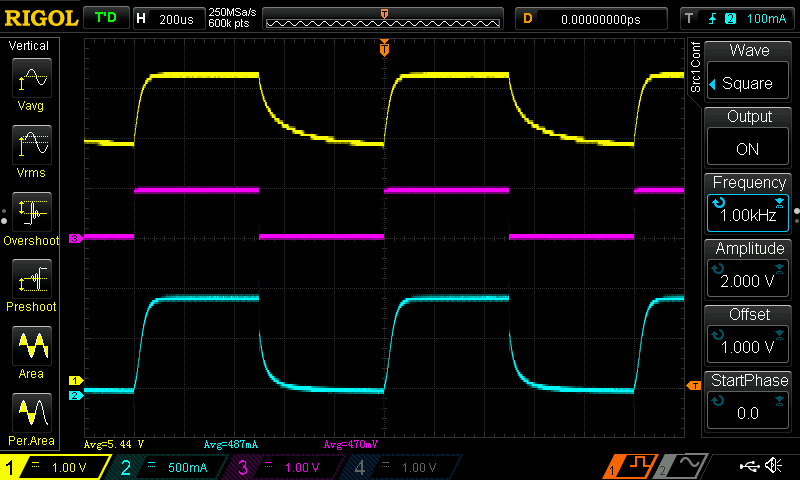This screenshot has height=480, width=800.
Task: Click the orange trigger level marker
Action: (692, 385)
